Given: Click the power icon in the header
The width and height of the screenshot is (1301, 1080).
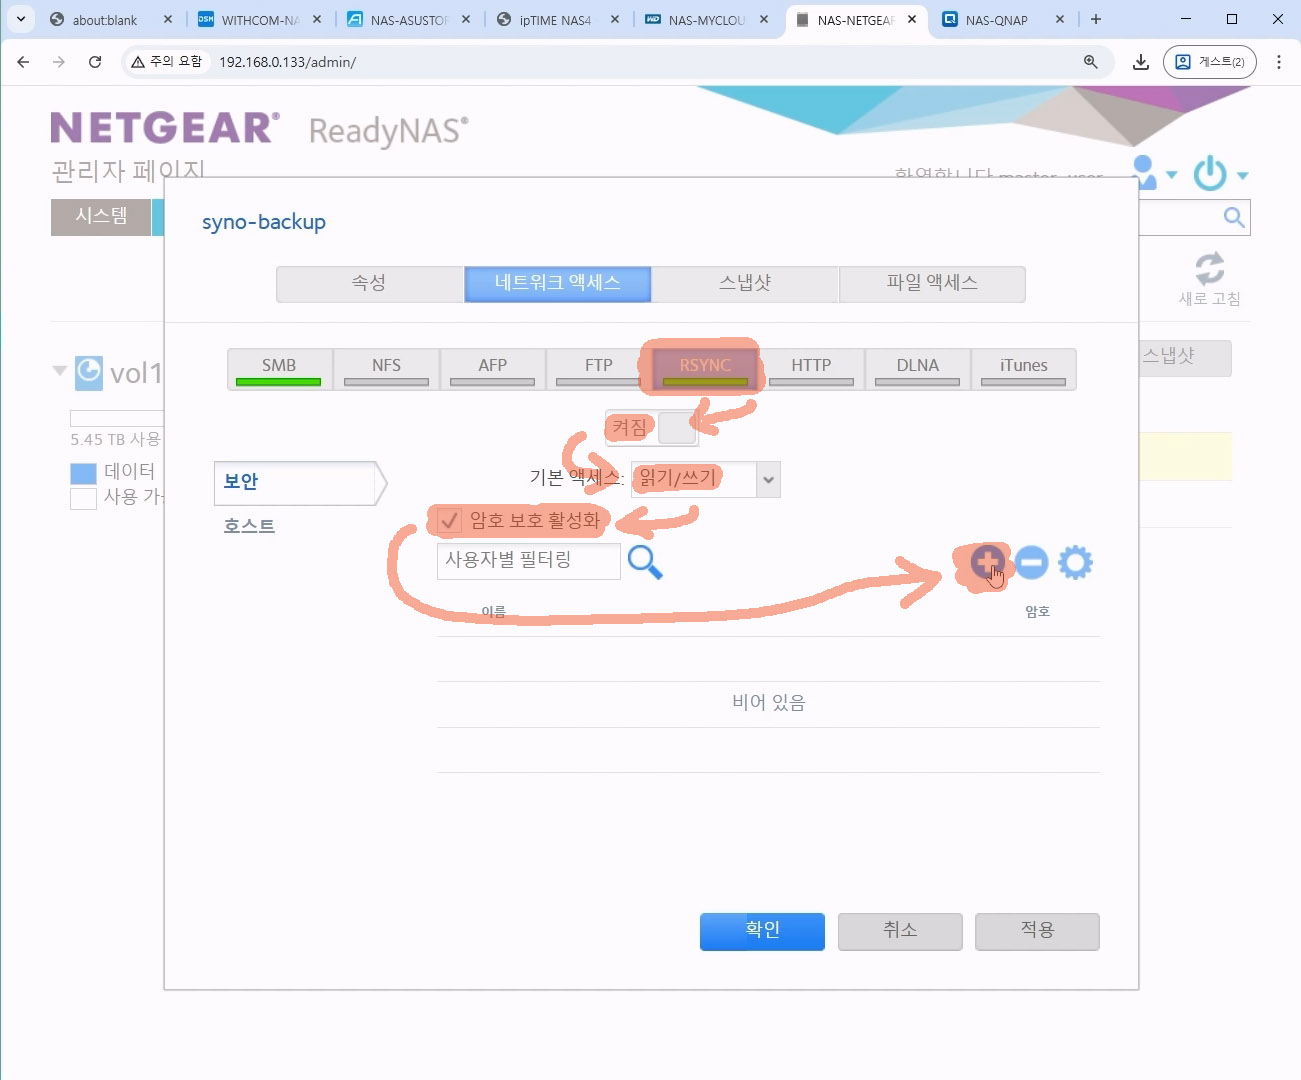Looking at the screenshot, I should coord(1210,173).
